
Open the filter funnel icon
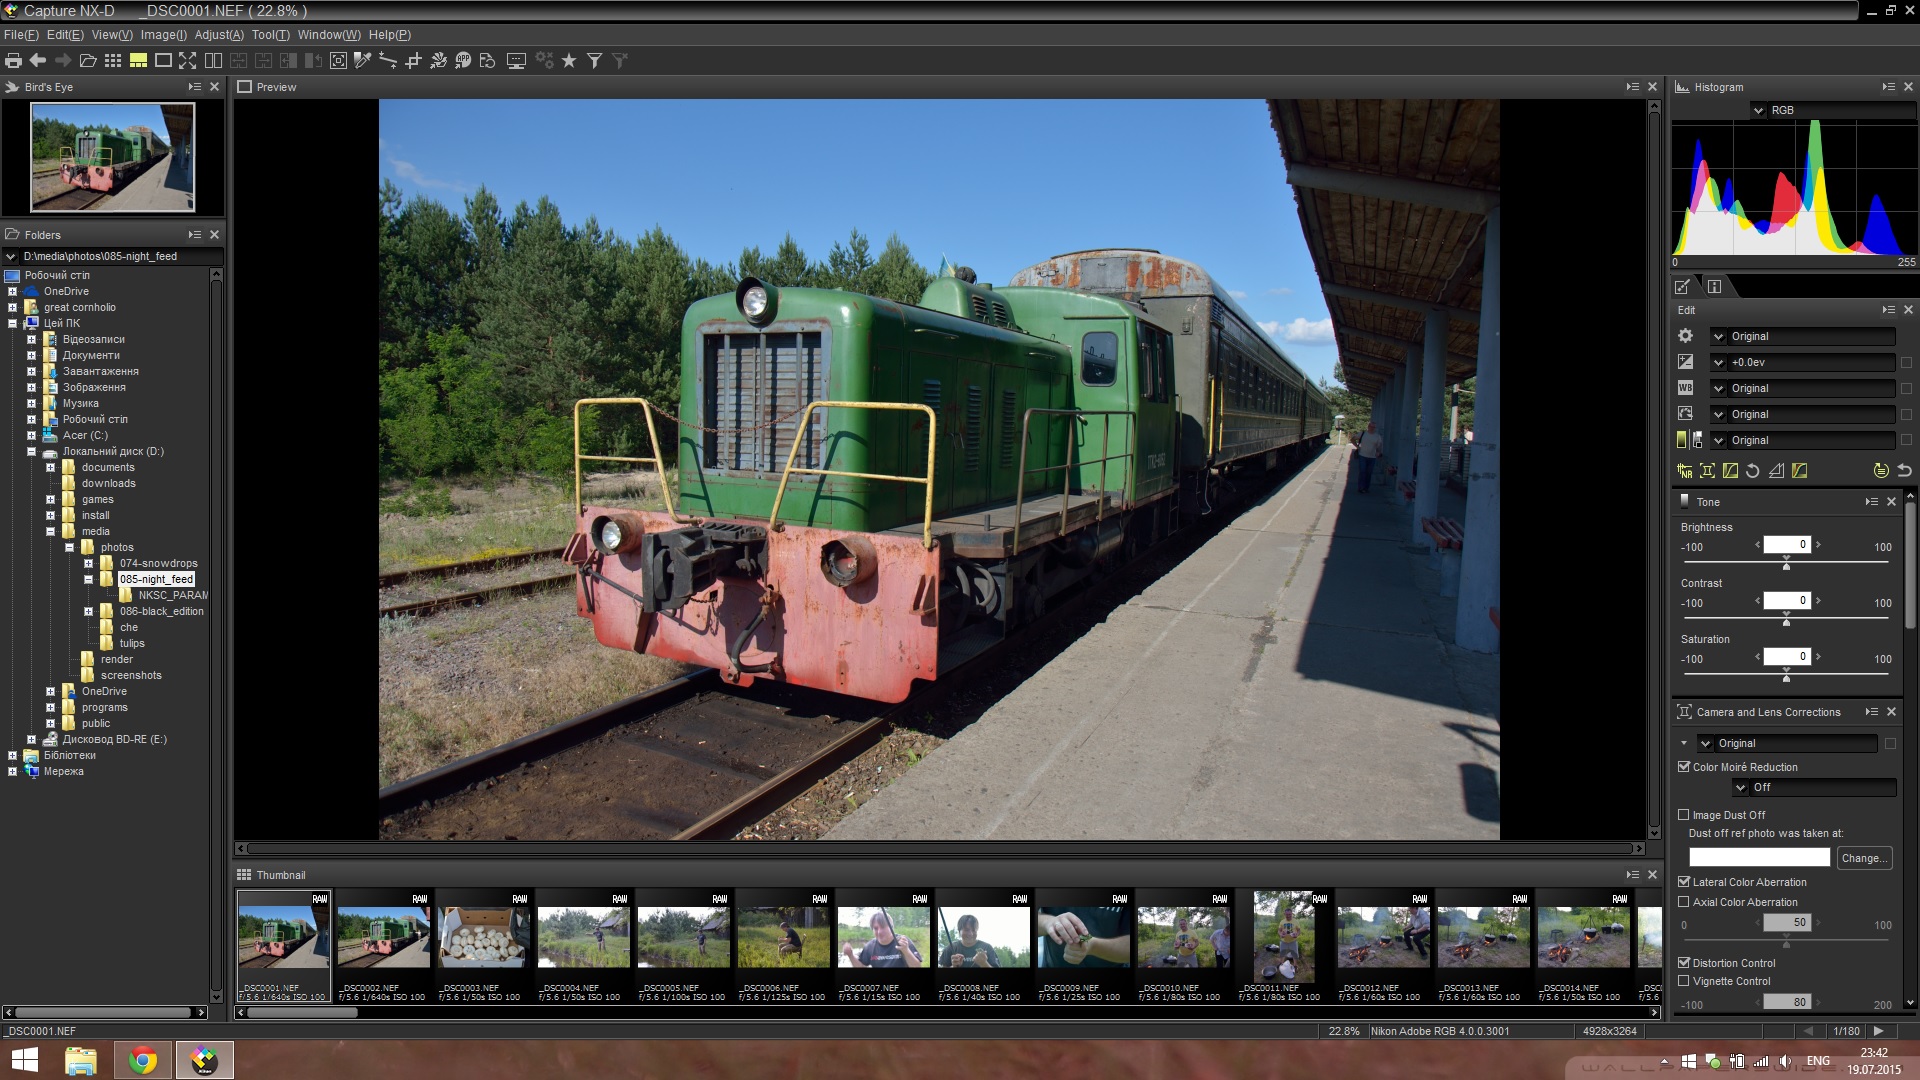tap(594, 61)
